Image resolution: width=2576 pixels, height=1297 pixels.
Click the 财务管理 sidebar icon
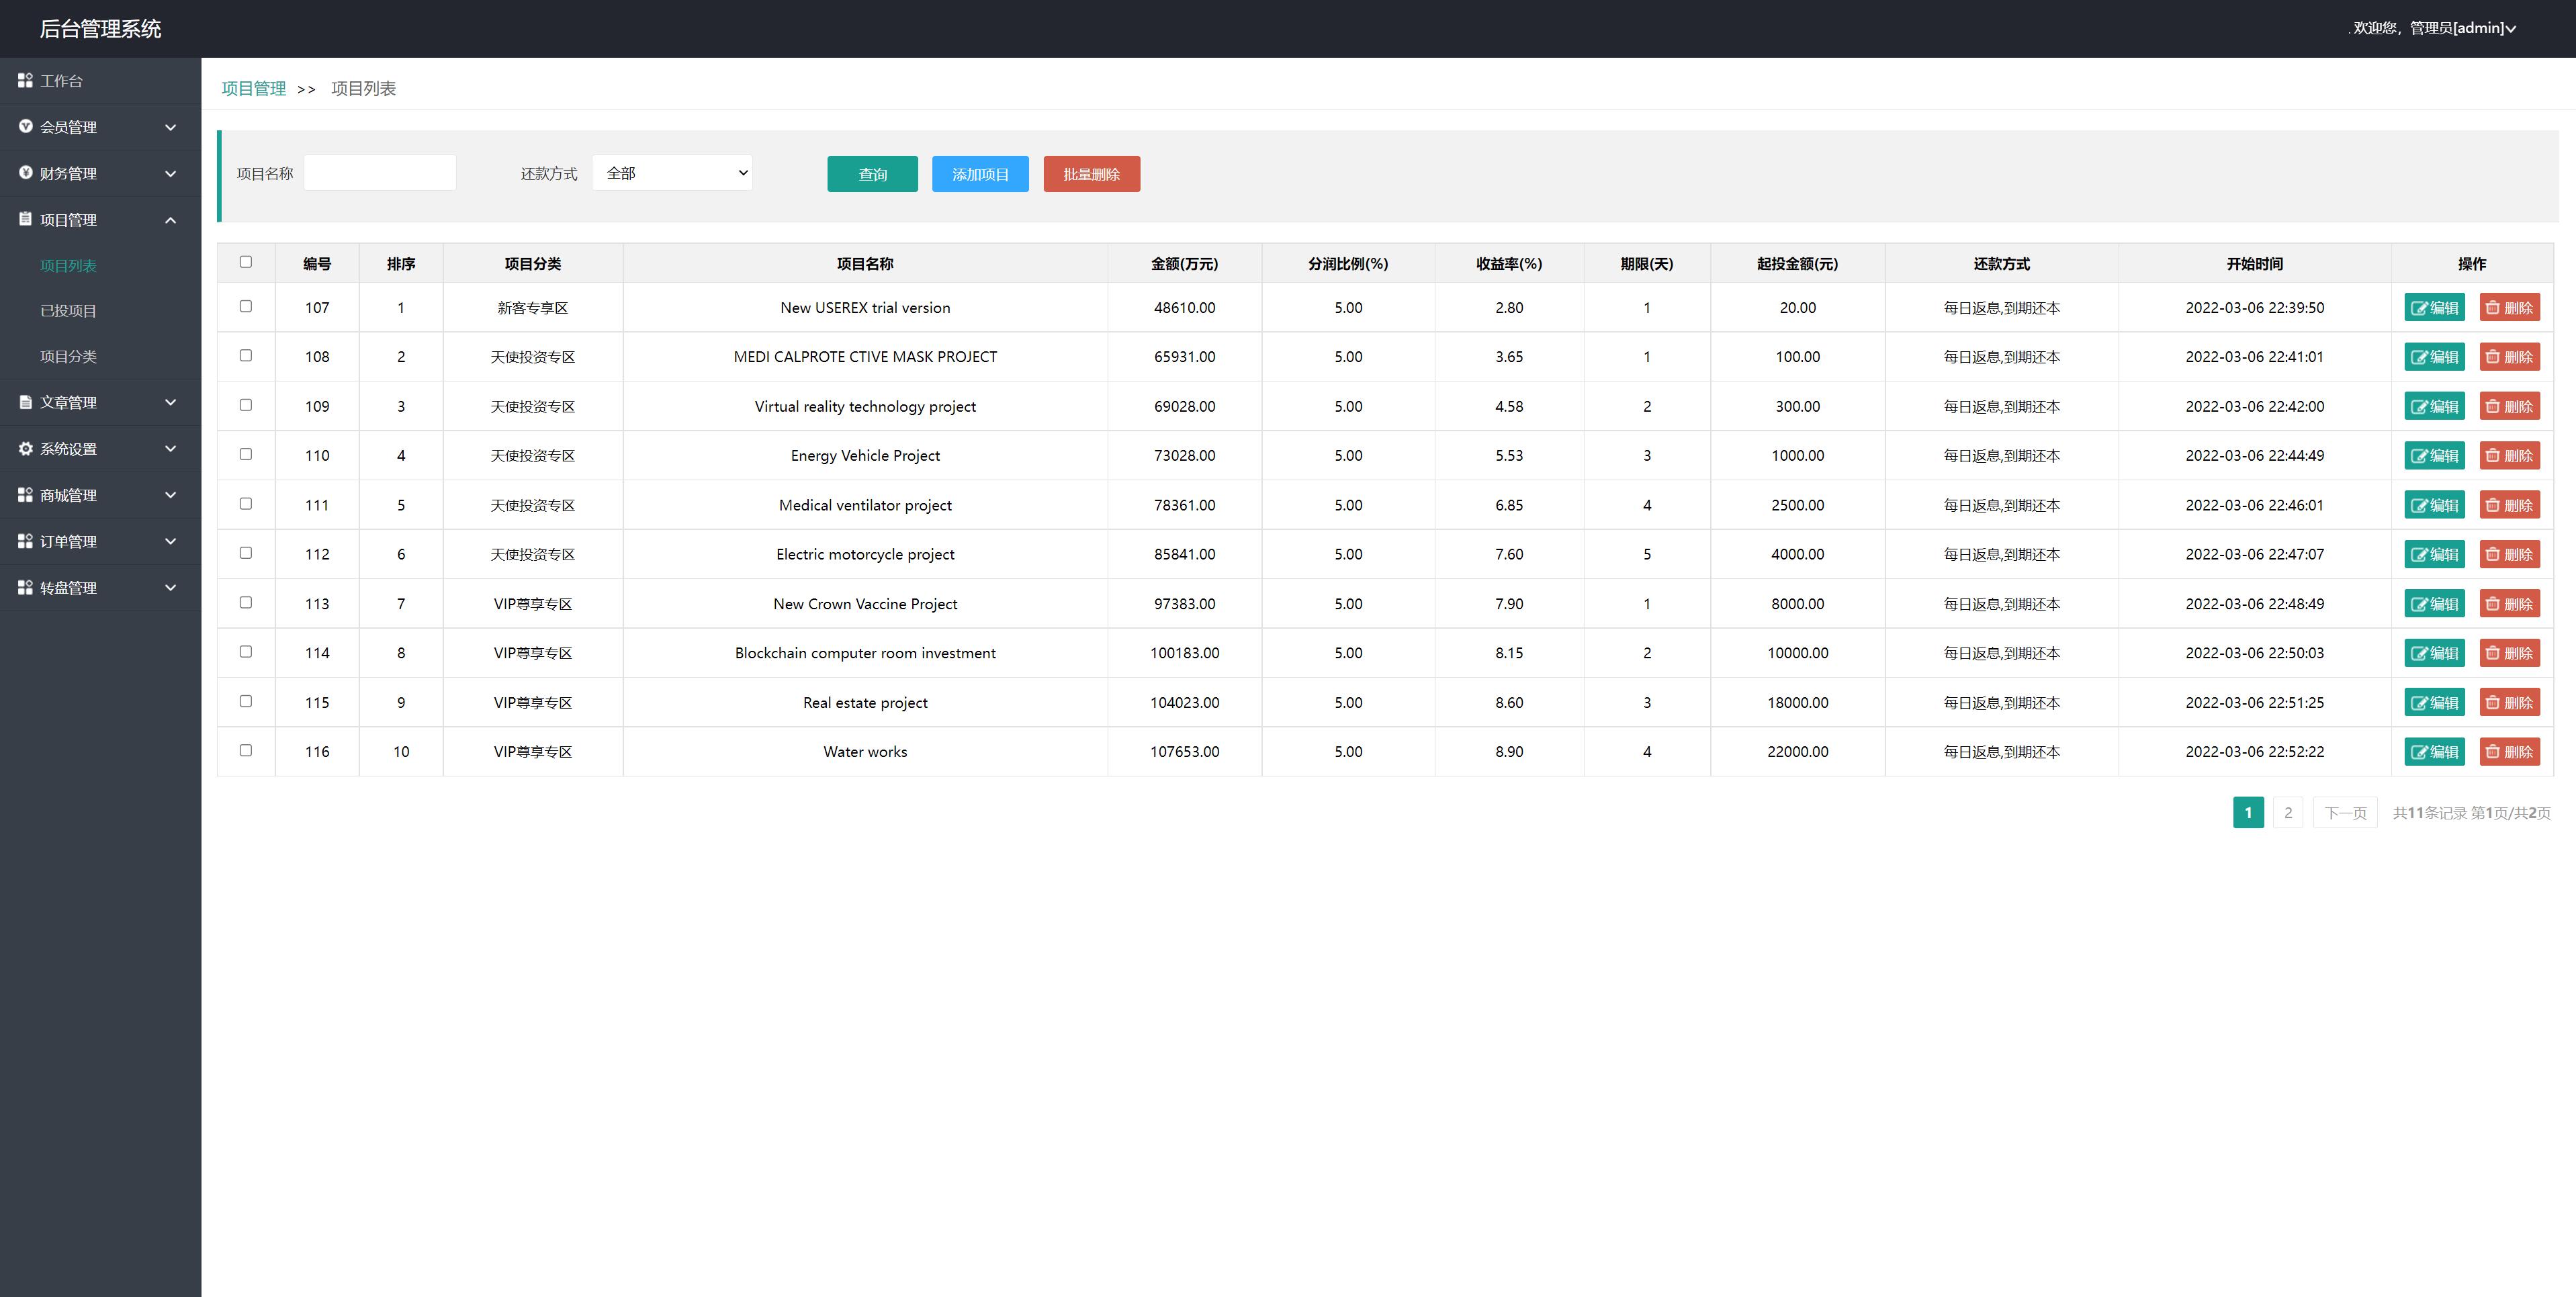pos(25,173)
